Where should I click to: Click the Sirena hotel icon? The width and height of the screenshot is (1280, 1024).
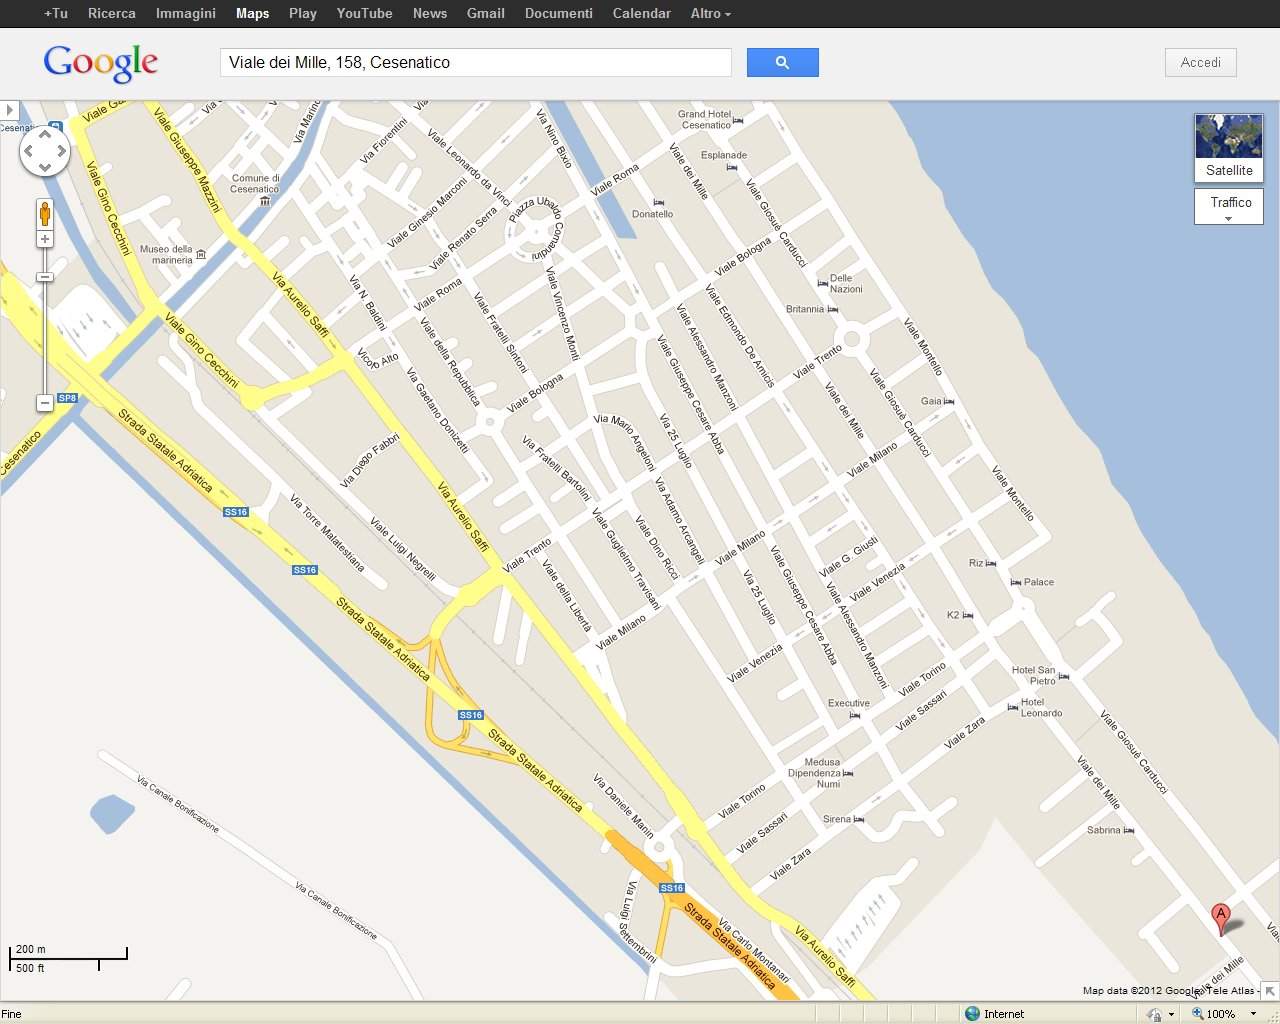(x=859, y=820)
